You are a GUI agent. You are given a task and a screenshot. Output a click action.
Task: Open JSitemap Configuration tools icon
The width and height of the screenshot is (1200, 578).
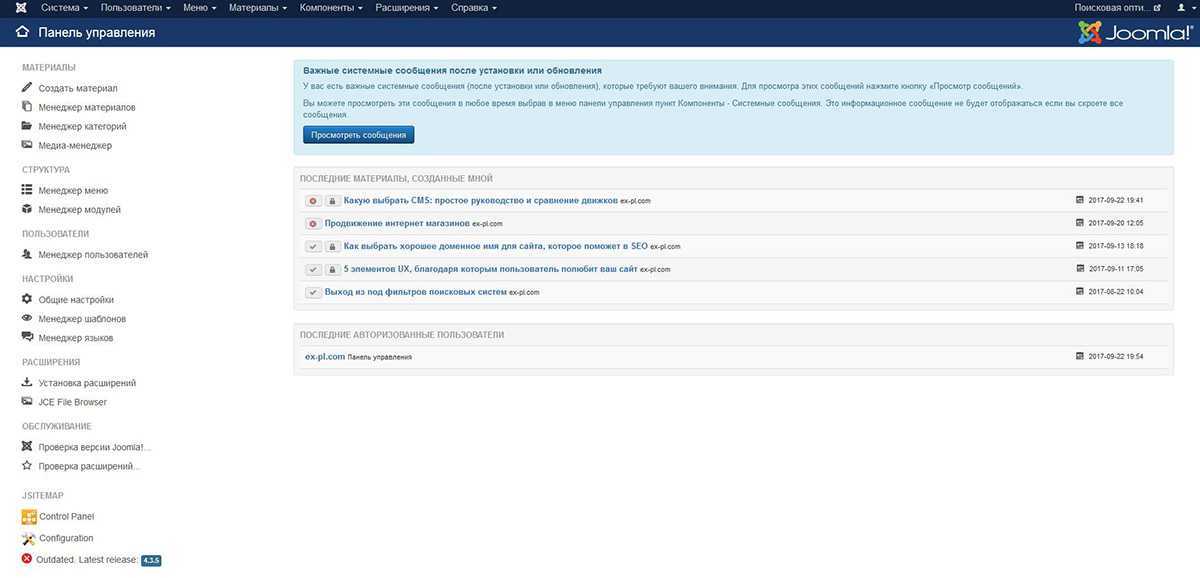(29, 539)
